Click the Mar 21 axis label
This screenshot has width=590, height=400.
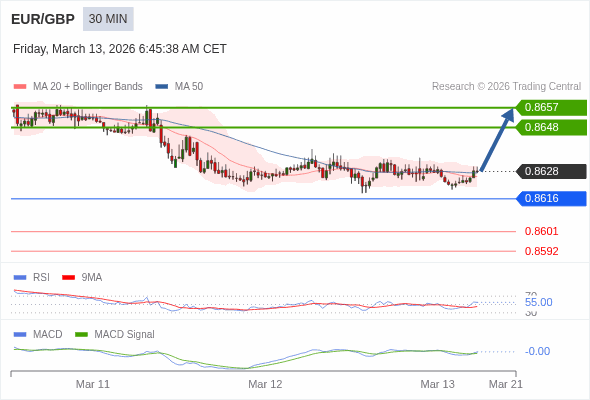pyautogui.click(x=506, y=384)
